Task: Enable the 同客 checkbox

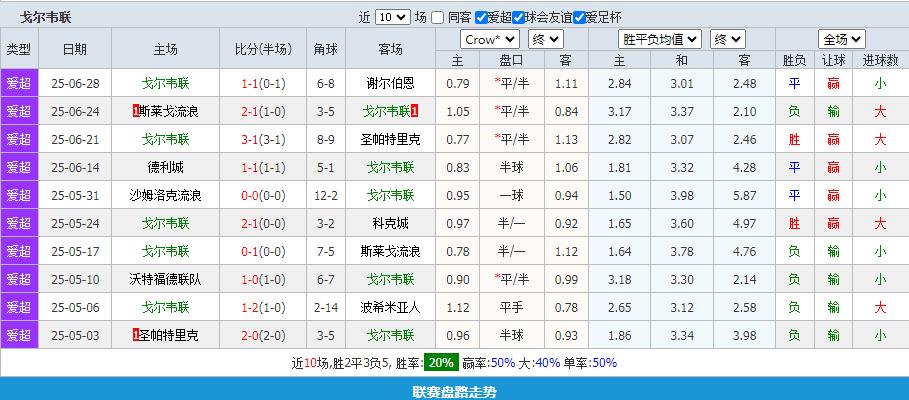Action: coord(438,17)
